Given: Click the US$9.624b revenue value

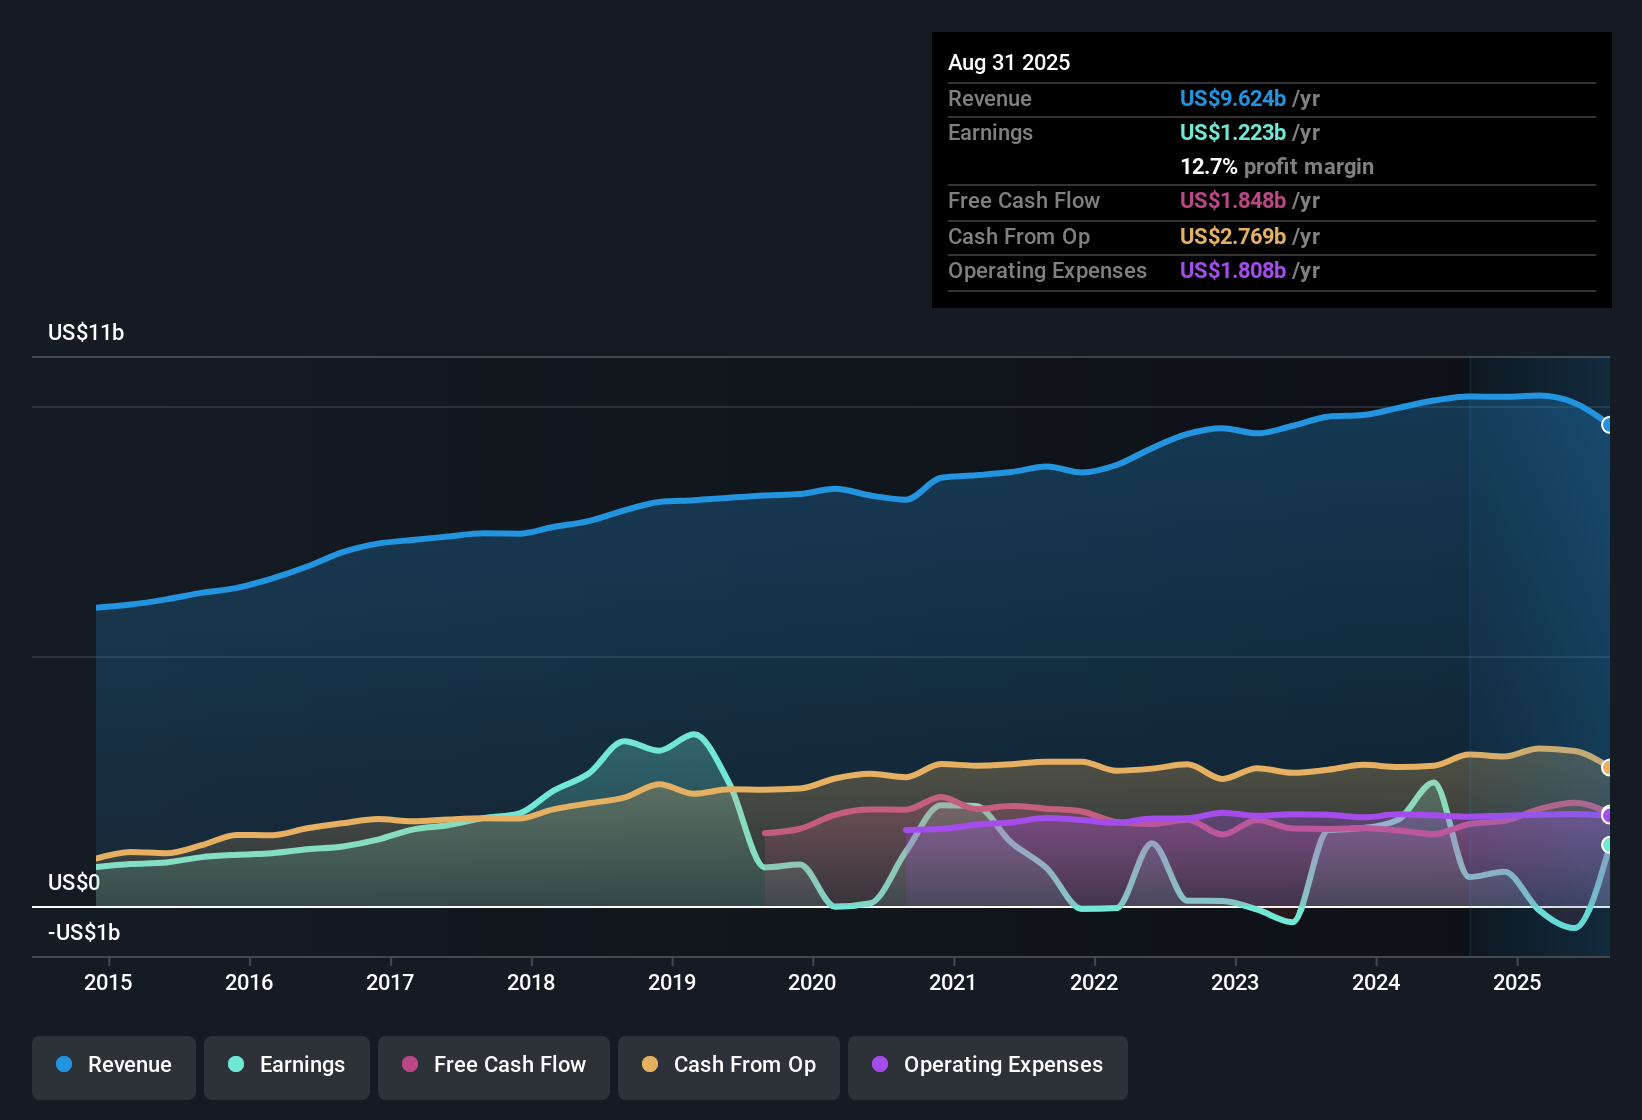Looking at the screenshot, I should (x=1232, y=99).
